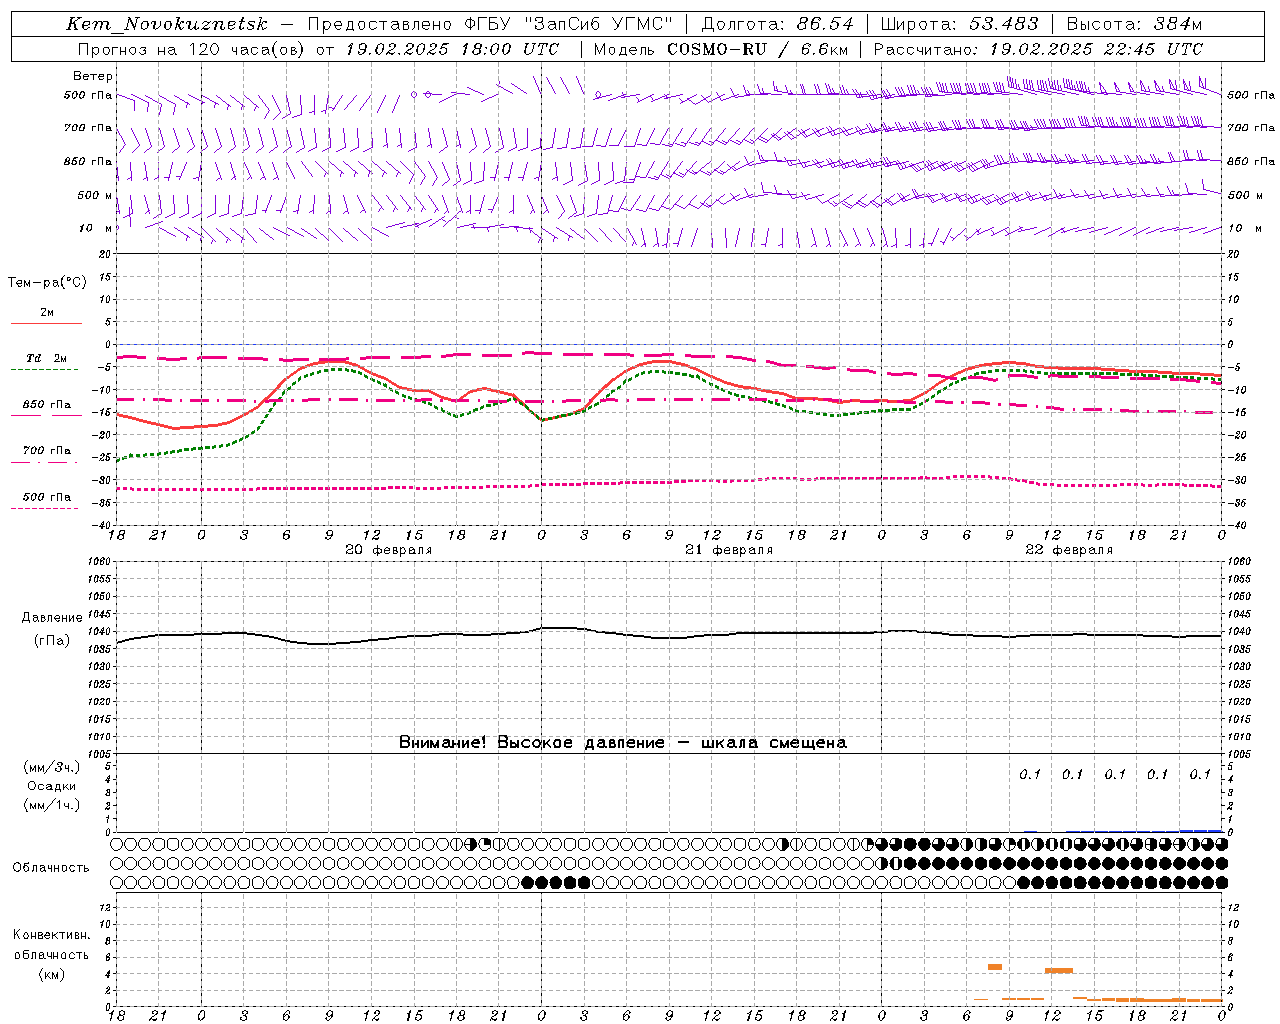Click the Ветер wind panel label
This screenshot has width=1280, height=1024.
pos(93,76)
